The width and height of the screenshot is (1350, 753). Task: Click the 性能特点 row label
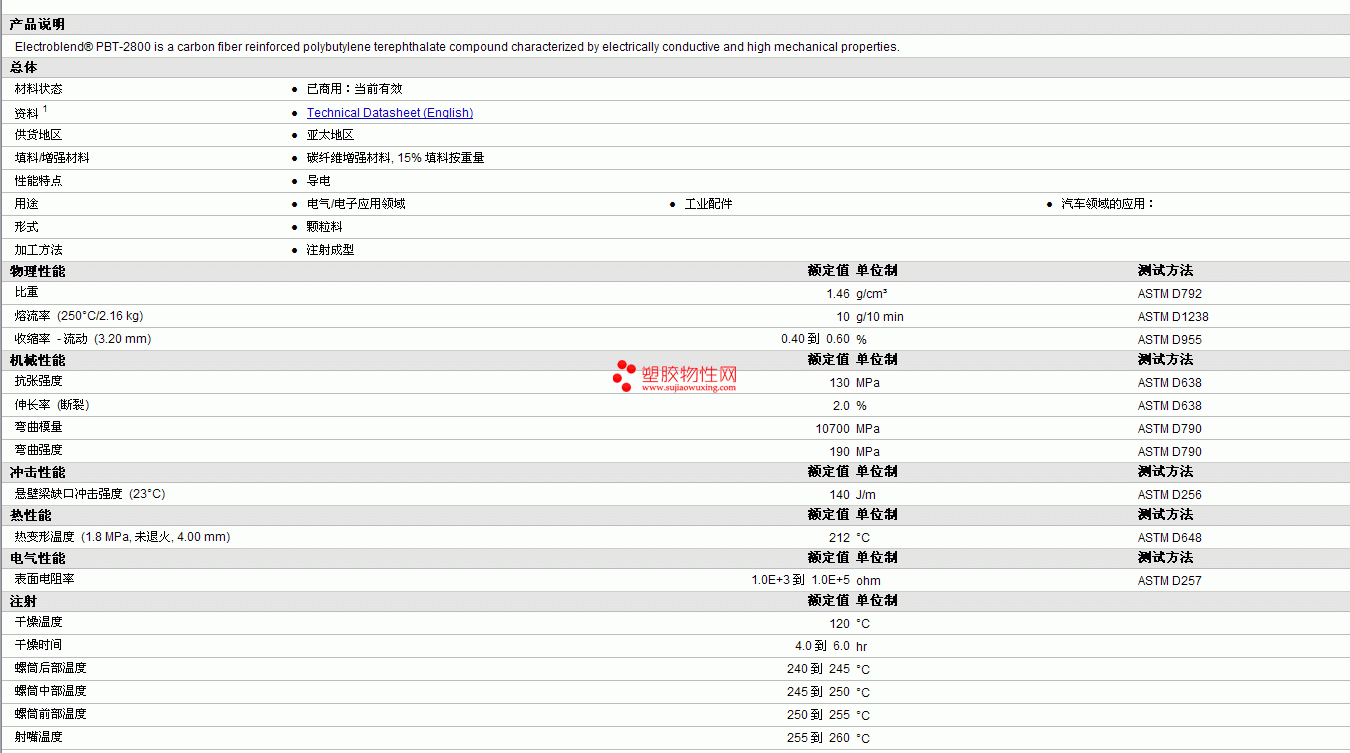(x=39, y=181)
